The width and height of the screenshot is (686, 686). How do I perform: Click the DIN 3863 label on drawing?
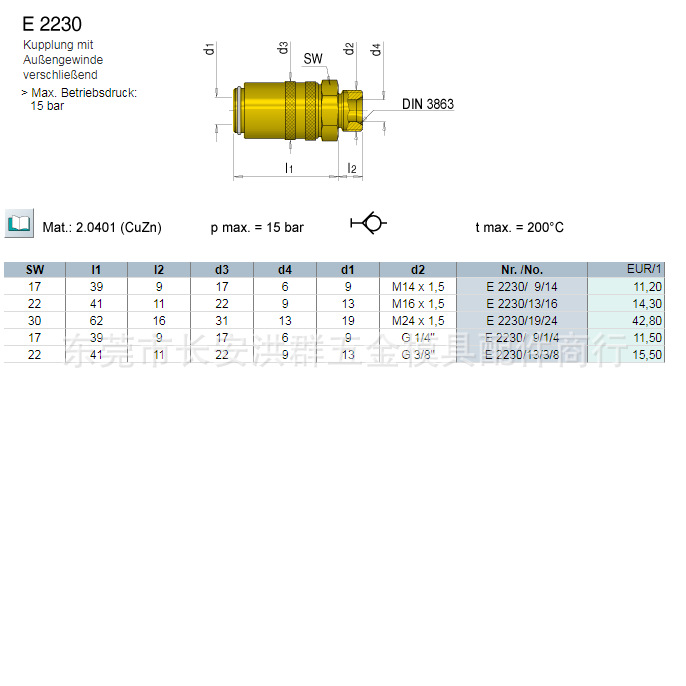point(428,104)
